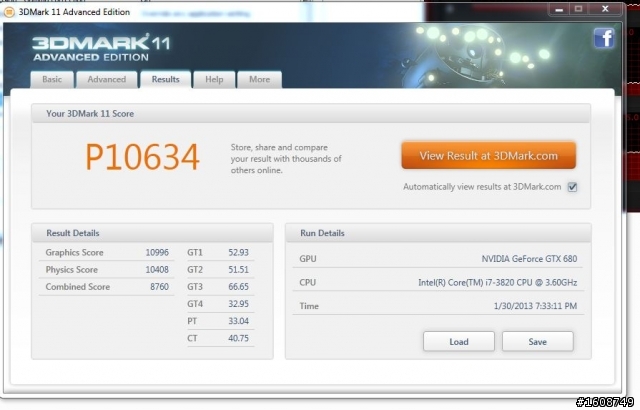Click the GT3 result 66.65
The height and width of the screenshot is (410, 640).
tap(238, 287)
